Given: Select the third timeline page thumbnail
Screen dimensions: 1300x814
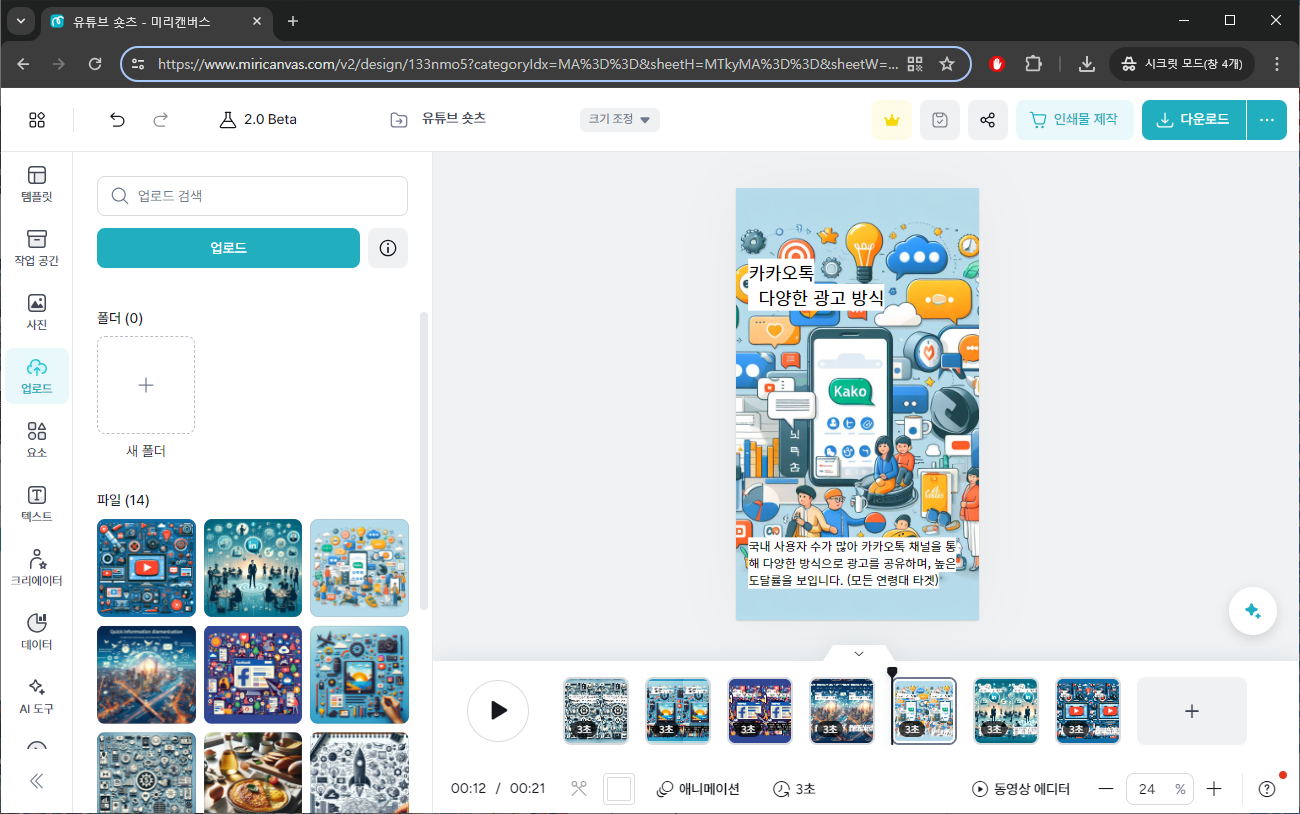Looking at the screenshot, I should pos(760,711).
